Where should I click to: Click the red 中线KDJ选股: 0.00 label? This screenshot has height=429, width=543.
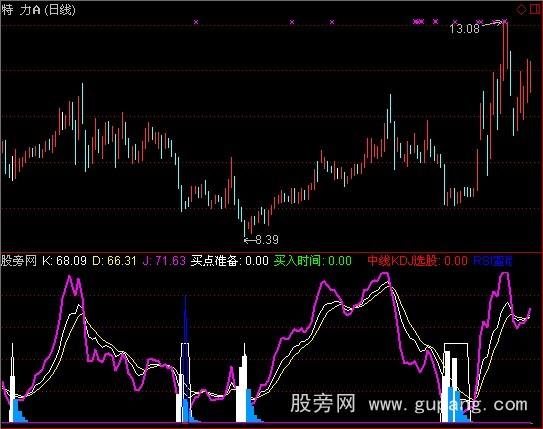[417, 260]
